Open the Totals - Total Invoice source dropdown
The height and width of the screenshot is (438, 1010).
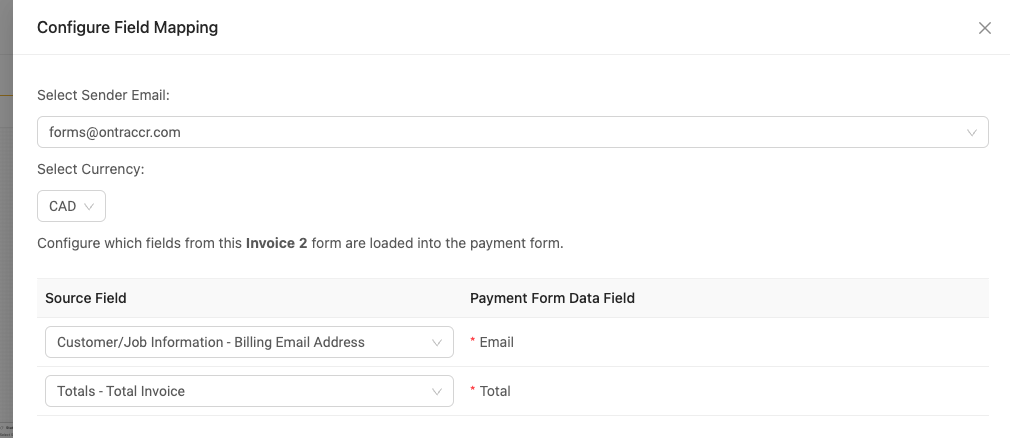point(249,391)
